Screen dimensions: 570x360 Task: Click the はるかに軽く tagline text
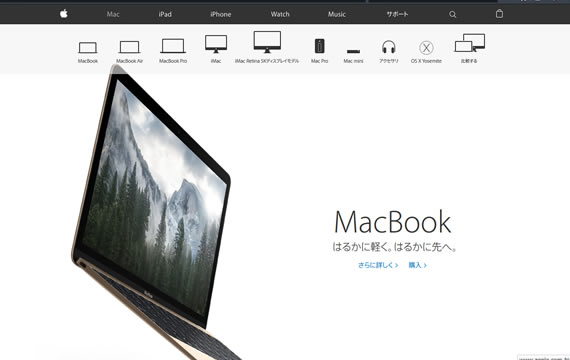tap(394, 247)
